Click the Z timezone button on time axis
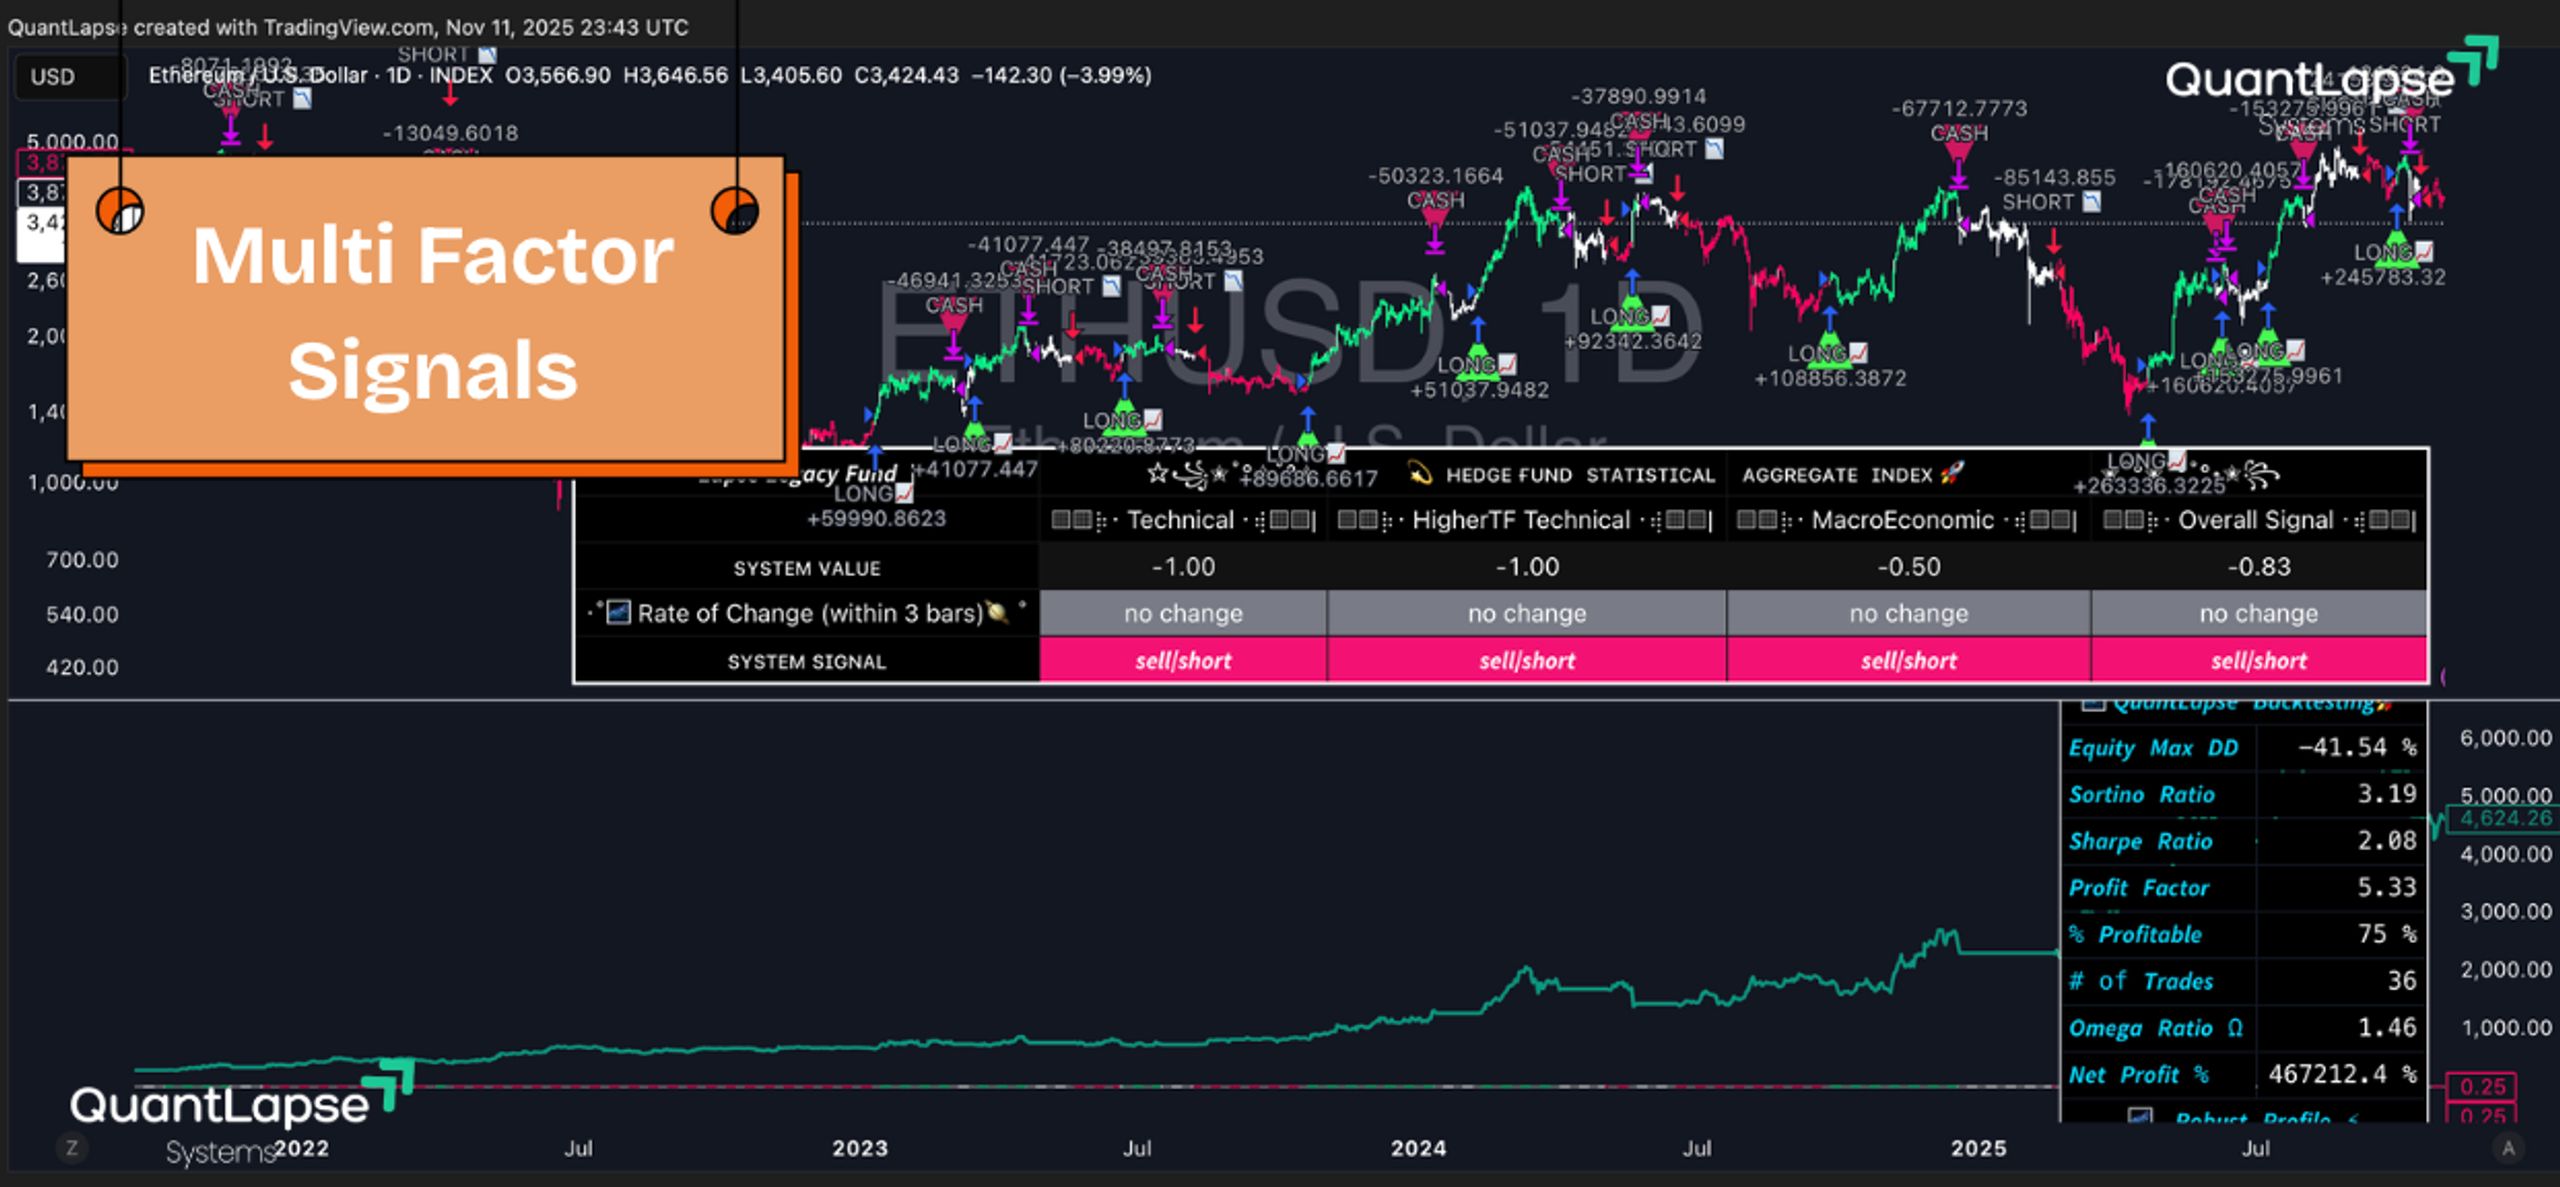This screenshot has width=2560, height=1187. coord(71,1148)
